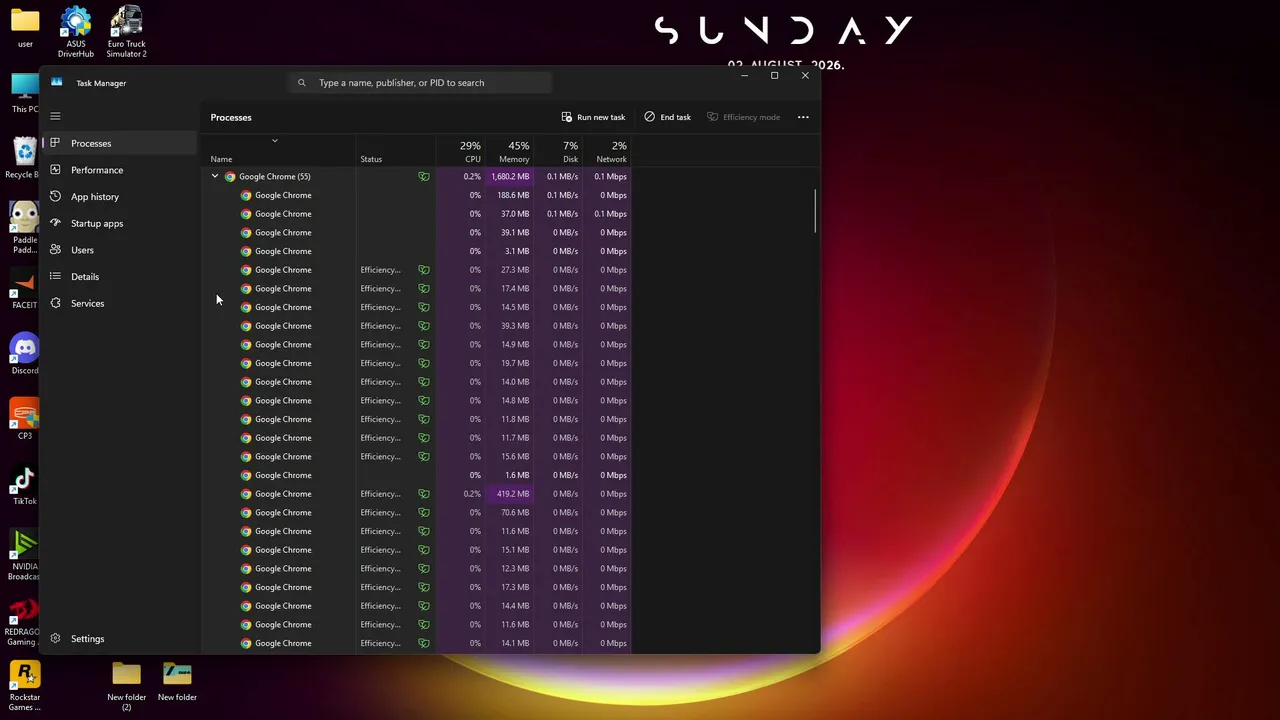Select the Euro Truck Simulator 2 desktop shortcut
The image size is (1280, 720).
pos(127,32)
